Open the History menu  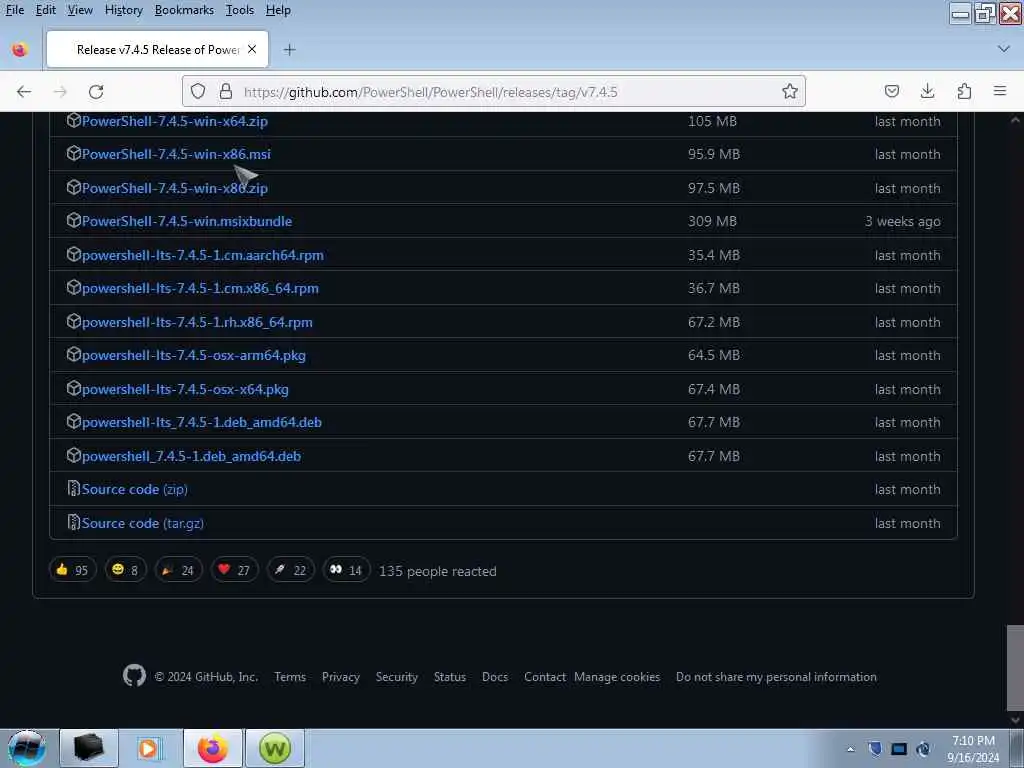123,10
